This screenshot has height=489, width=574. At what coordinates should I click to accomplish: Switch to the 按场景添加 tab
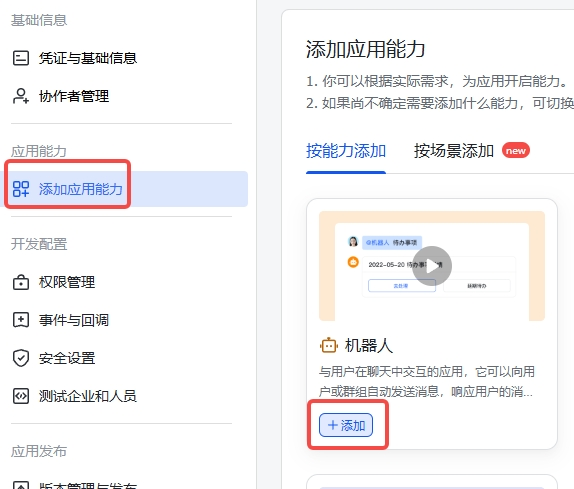point(454,151)
